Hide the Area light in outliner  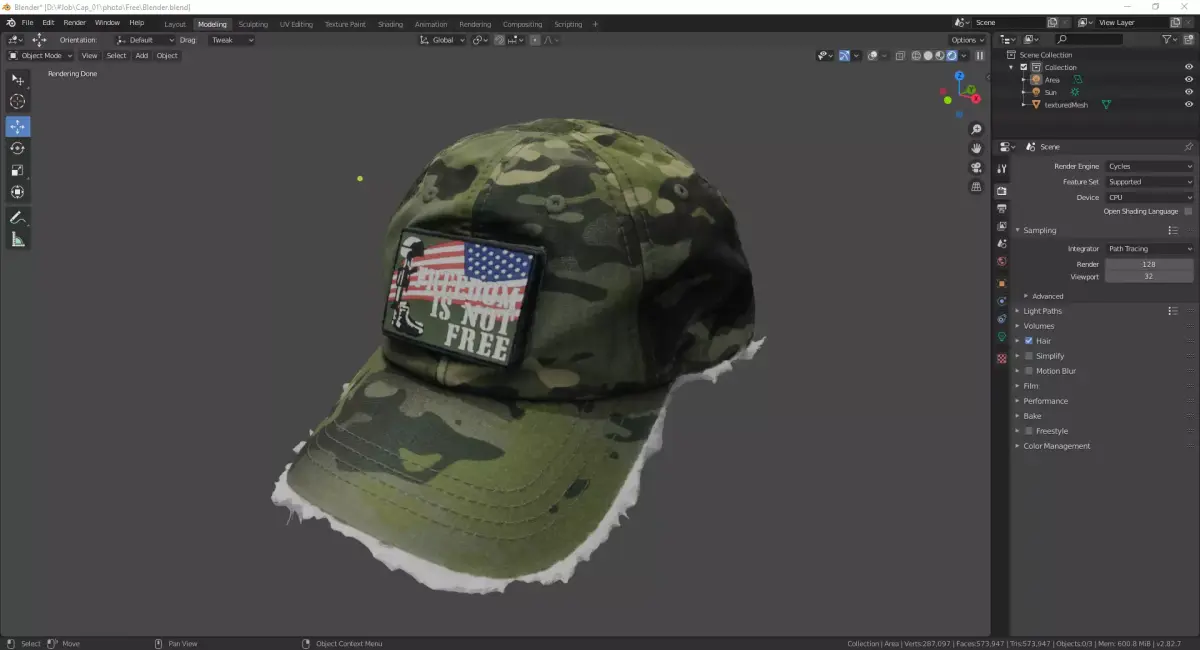tap(1189, 79)
